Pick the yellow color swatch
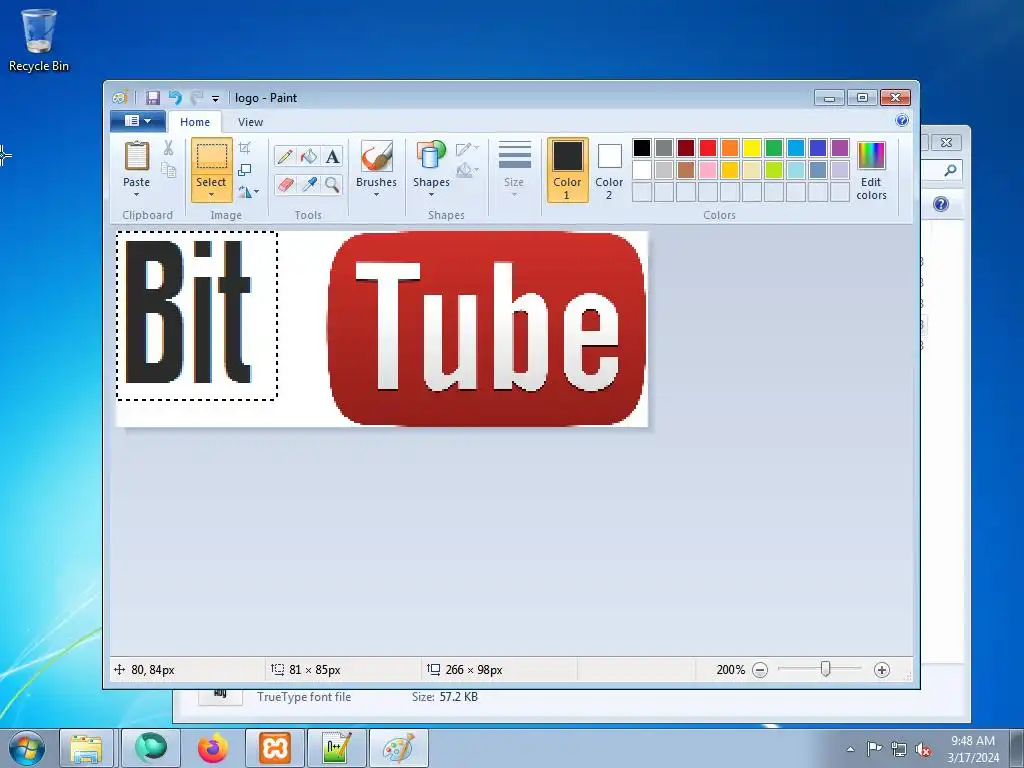Viewport: 1024px width, 768px height. pos(752,148)
